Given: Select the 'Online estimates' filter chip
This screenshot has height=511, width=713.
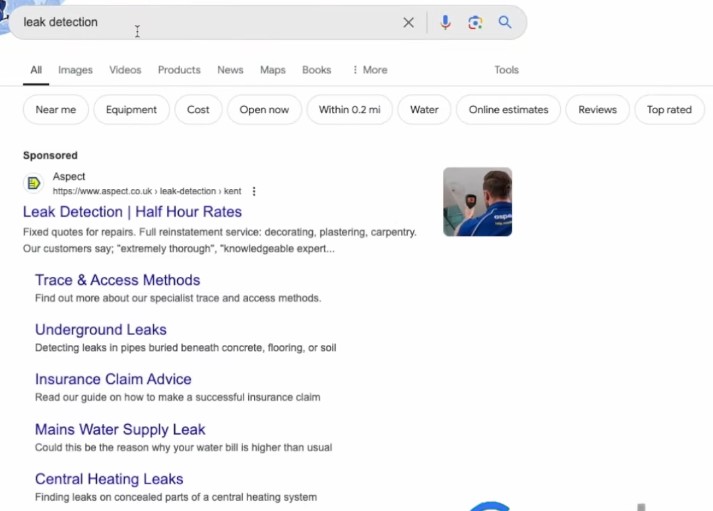Looking at the screenshot, I should 508,110.
